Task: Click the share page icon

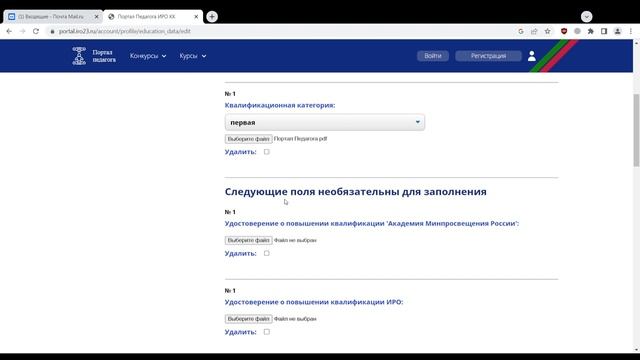Action: tap(534, 31)
